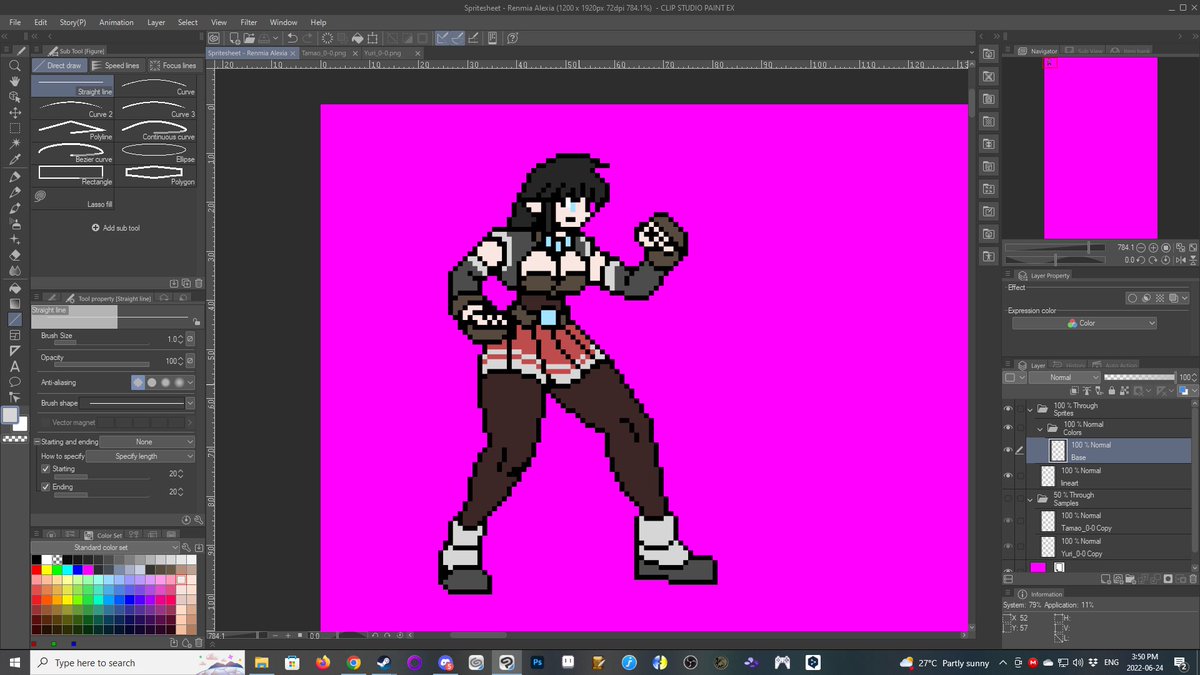
Task: Click Add sub tool
Action: [x=116, y=228]
